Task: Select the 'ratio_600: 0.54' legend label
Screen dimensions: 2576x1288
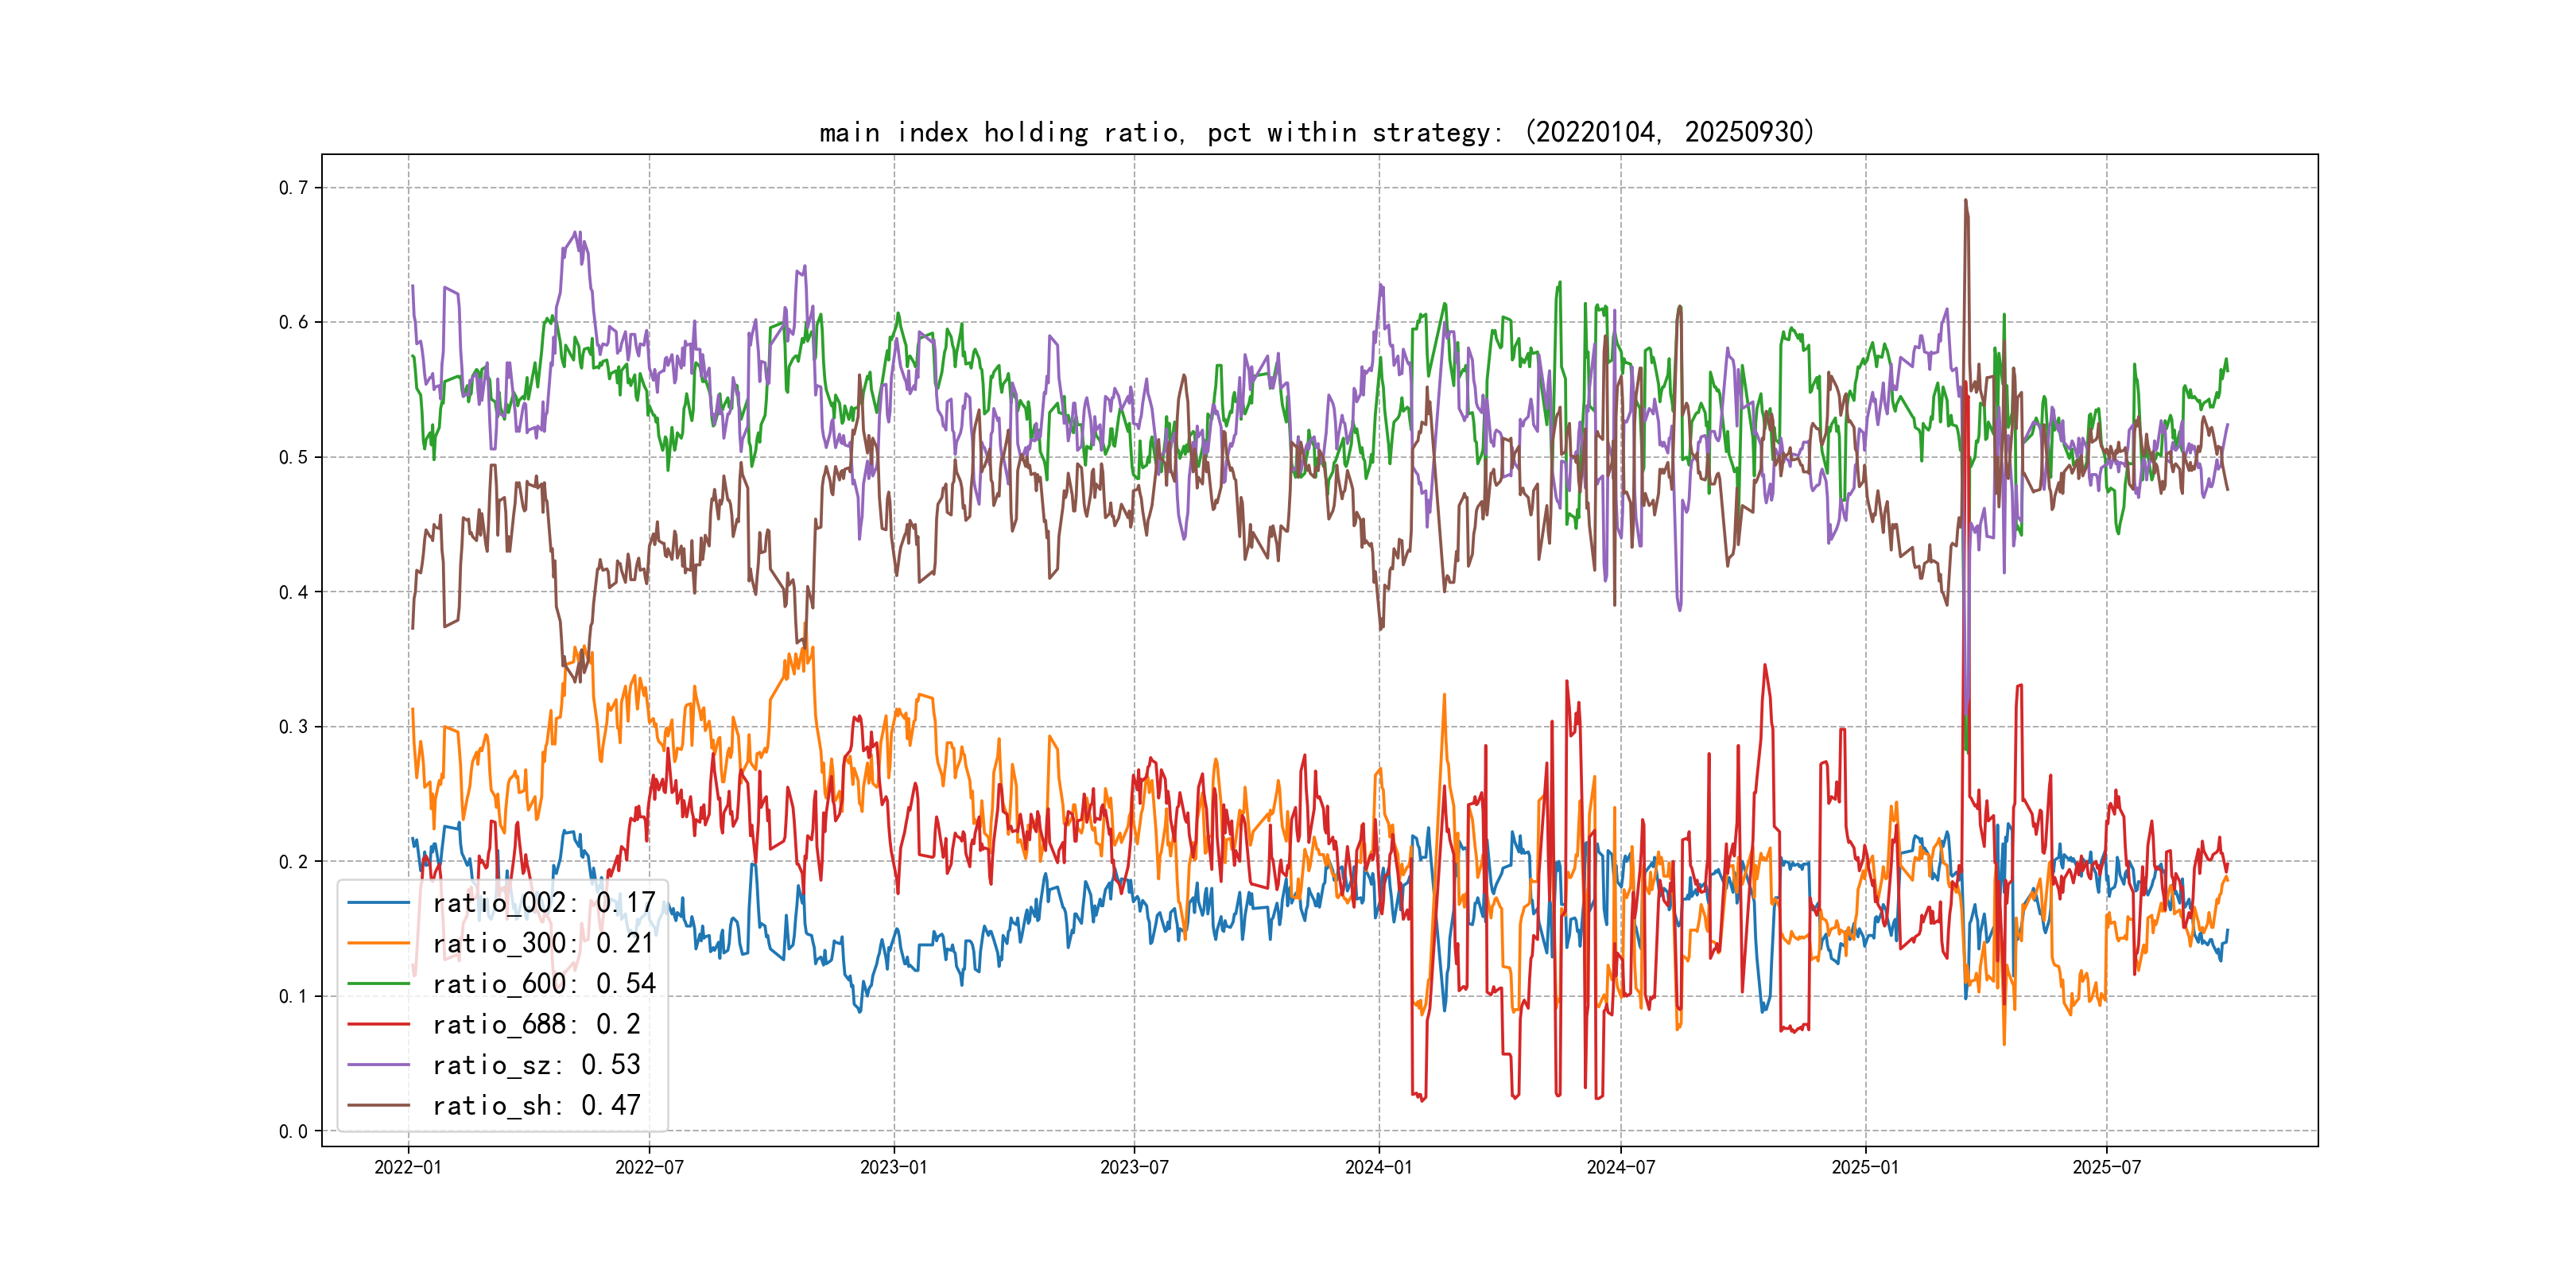Action: [543, 984]
